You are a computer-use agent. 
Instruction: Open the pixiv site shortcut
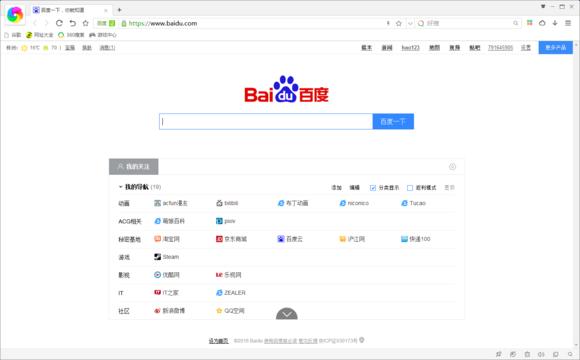226,221
